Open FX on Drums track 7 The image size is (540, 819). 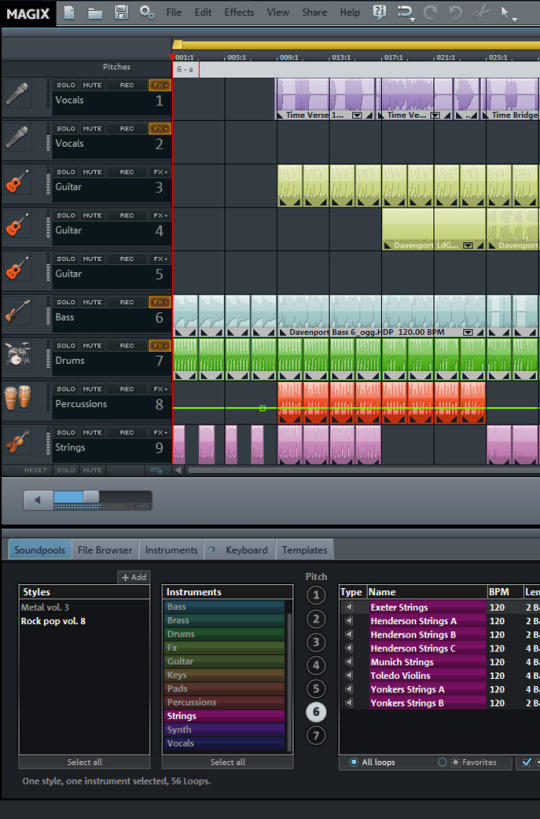(159, 345)
